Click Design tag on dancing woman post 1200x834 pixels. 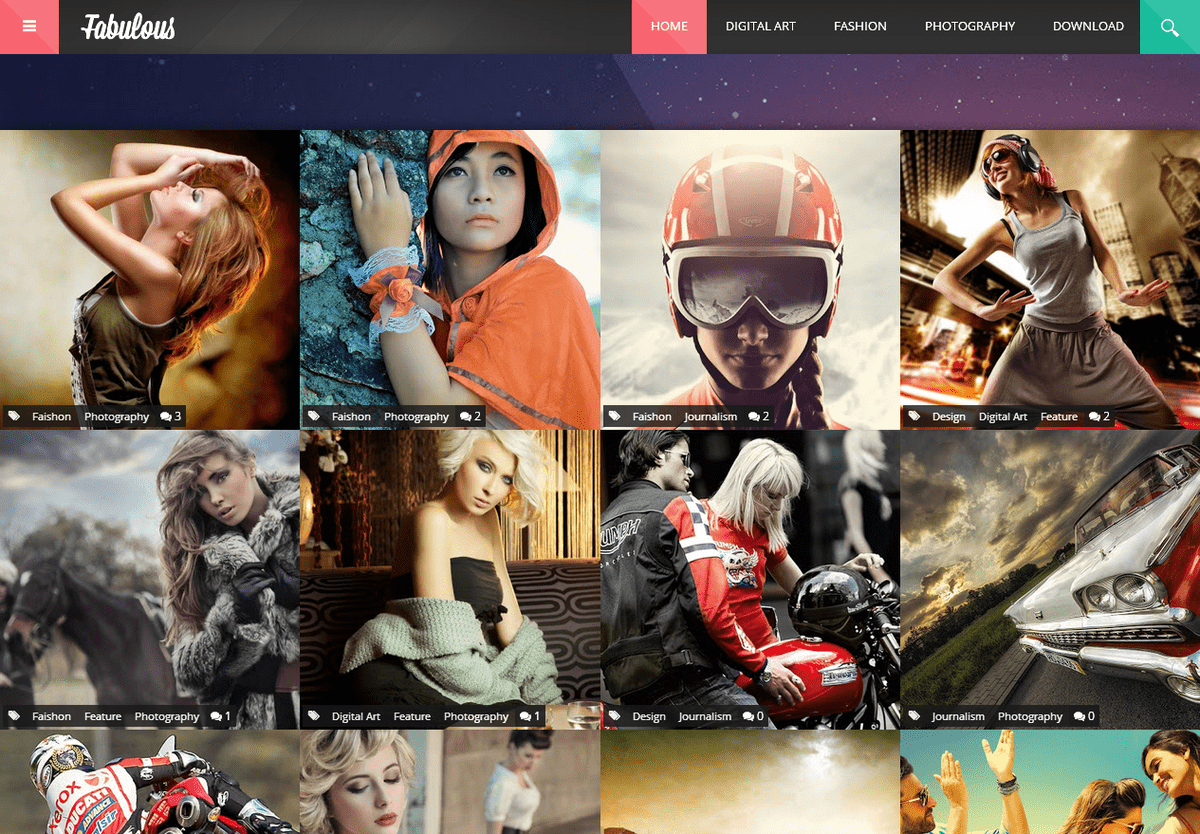[949, 416]
